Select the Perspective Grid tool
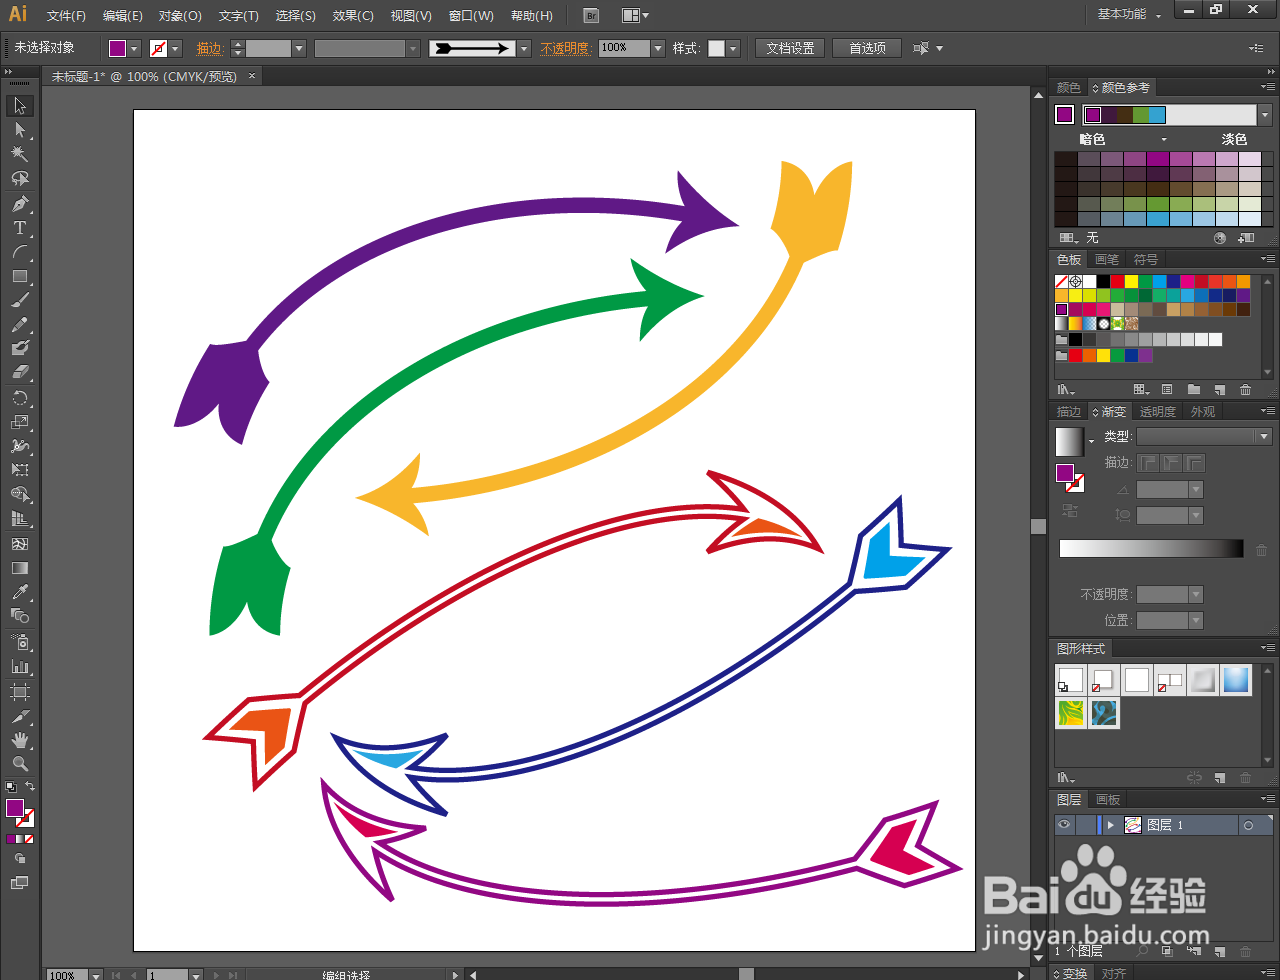 [x=20, y=519]
